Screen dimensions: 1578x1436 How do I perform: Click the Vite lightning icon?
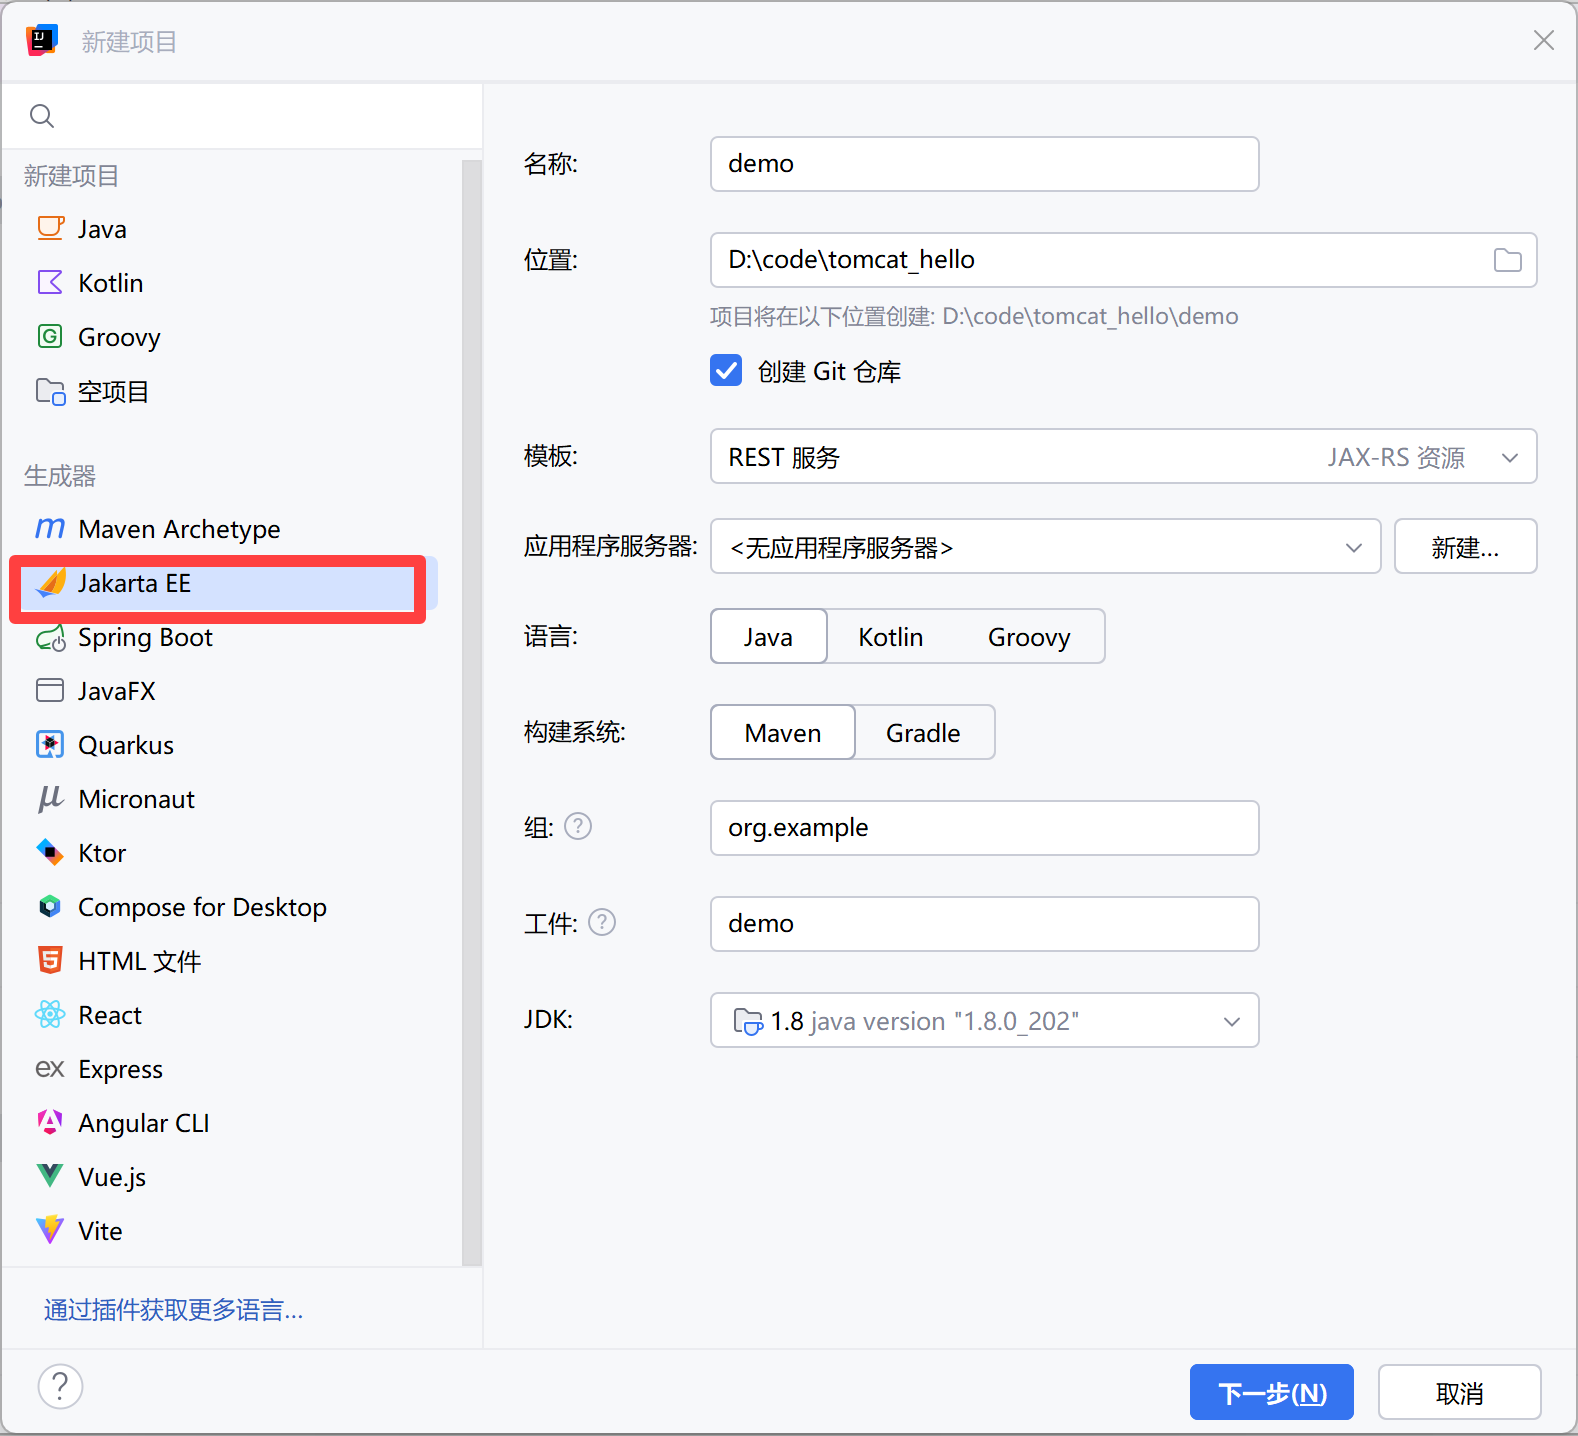click(50, 1230)
